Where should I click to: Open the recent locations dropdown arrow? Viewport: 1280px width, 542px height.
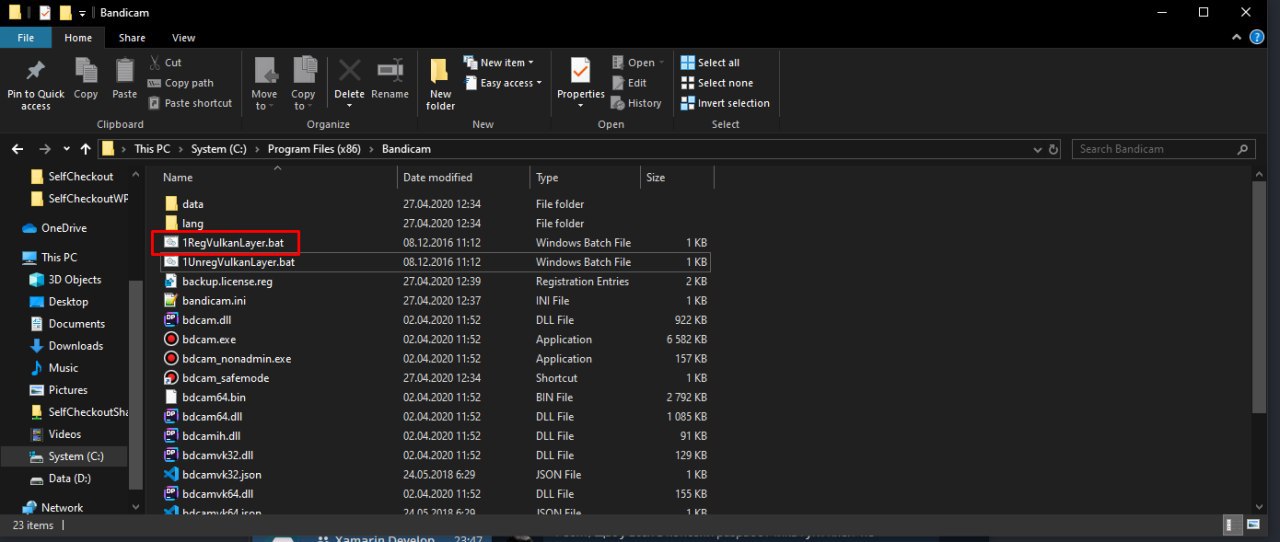tap(66, 149)
